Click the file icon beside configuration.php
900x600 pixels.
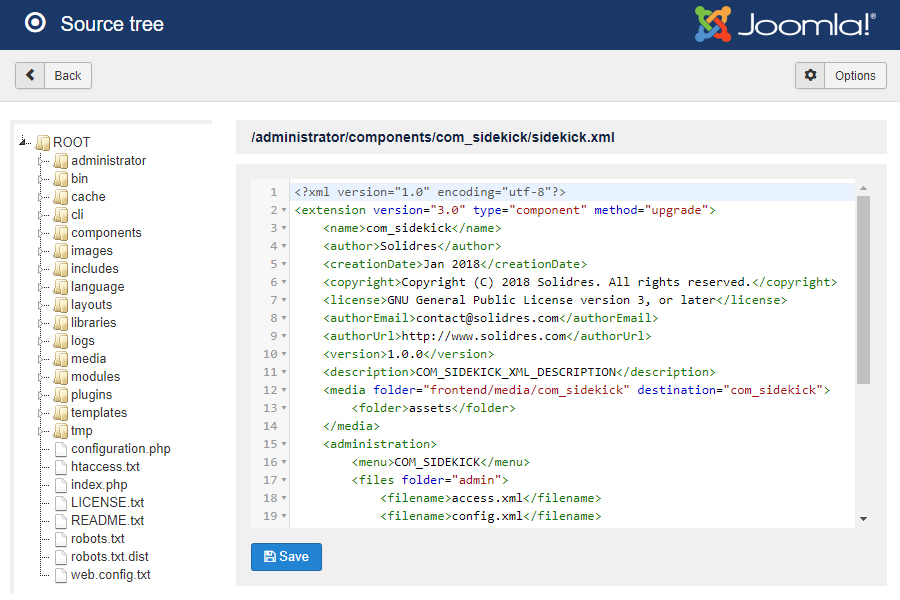coord(59,449)
